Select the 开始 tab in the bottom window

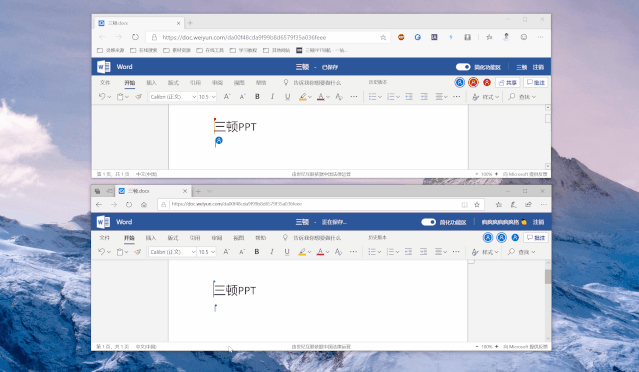[x=129, y=238]
